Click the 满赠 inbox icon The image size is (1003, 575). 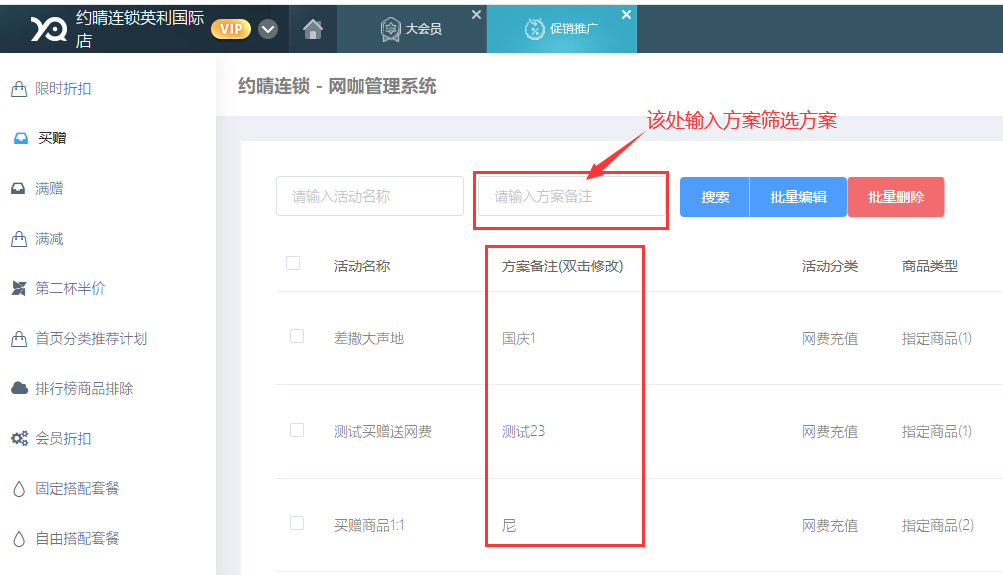[19, 188]
